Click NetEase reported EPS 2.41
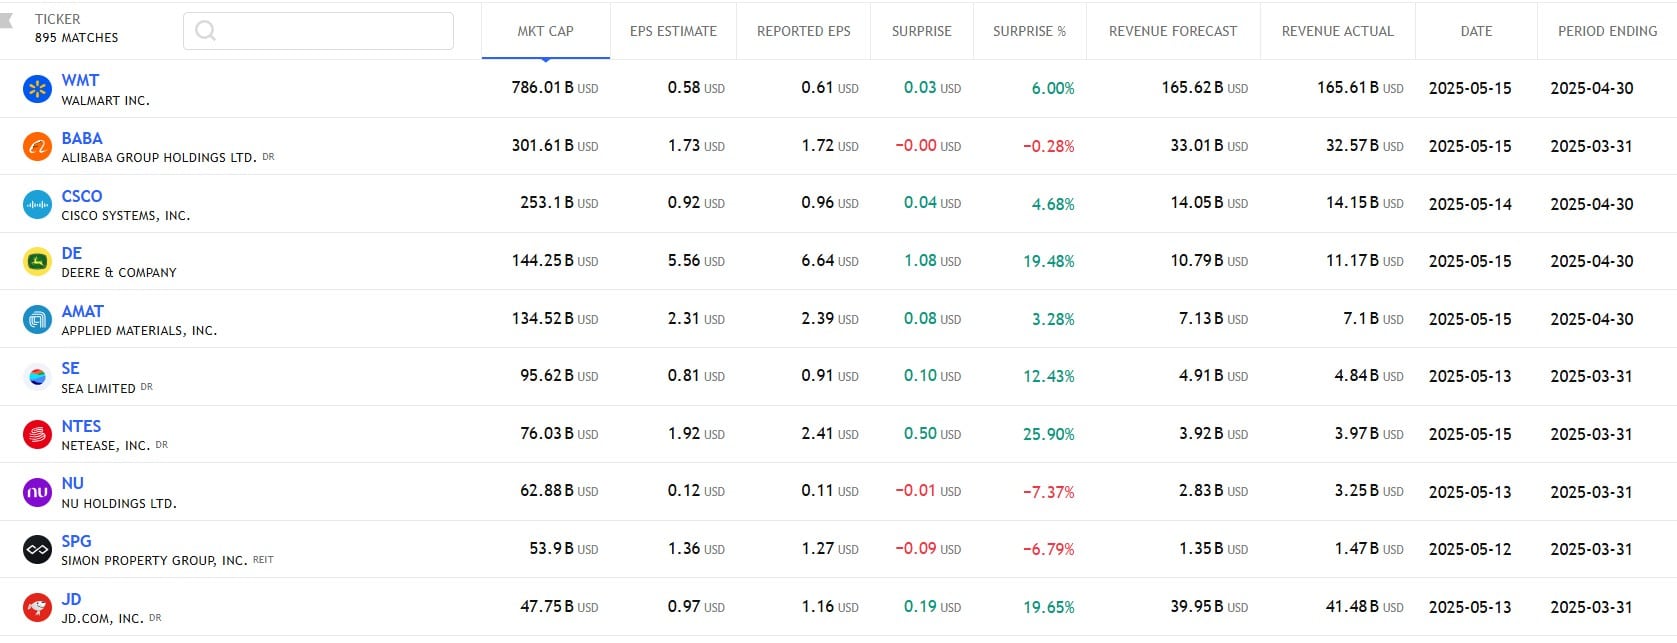 pyautogui.click(x=830, y=434)
